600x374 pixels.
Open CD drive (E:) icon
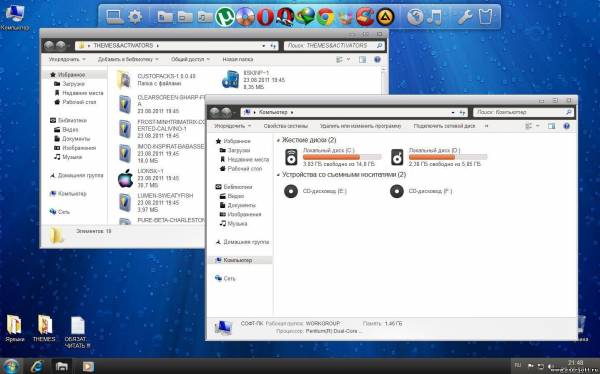click(291, 191)
